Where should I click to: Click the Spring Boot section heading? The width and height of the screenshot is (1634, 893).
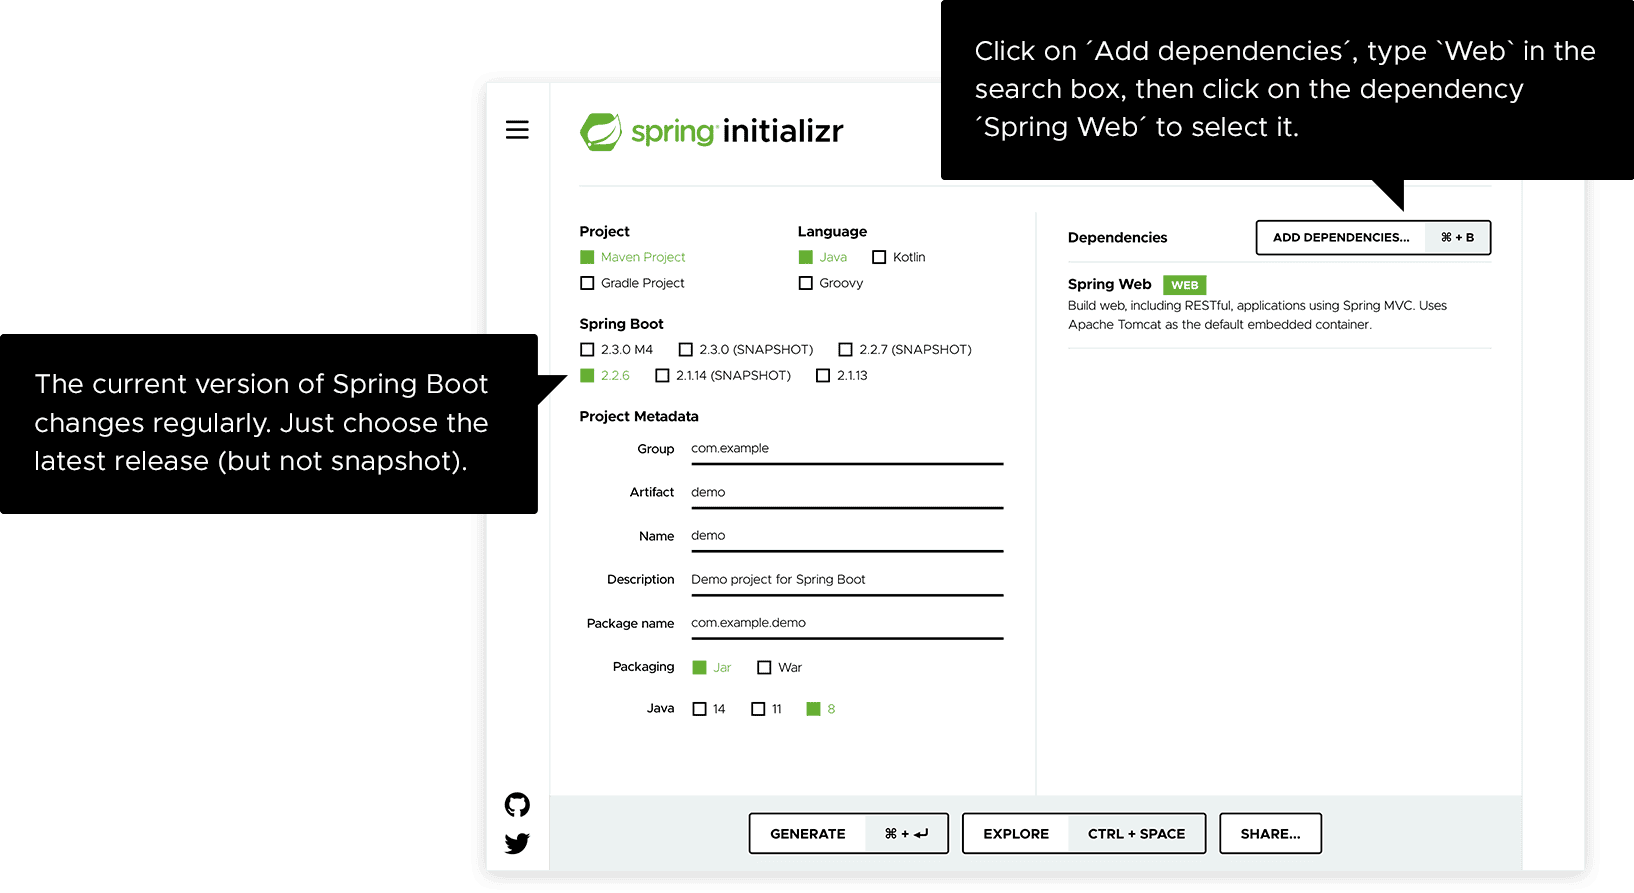click(x=621, y=324)
